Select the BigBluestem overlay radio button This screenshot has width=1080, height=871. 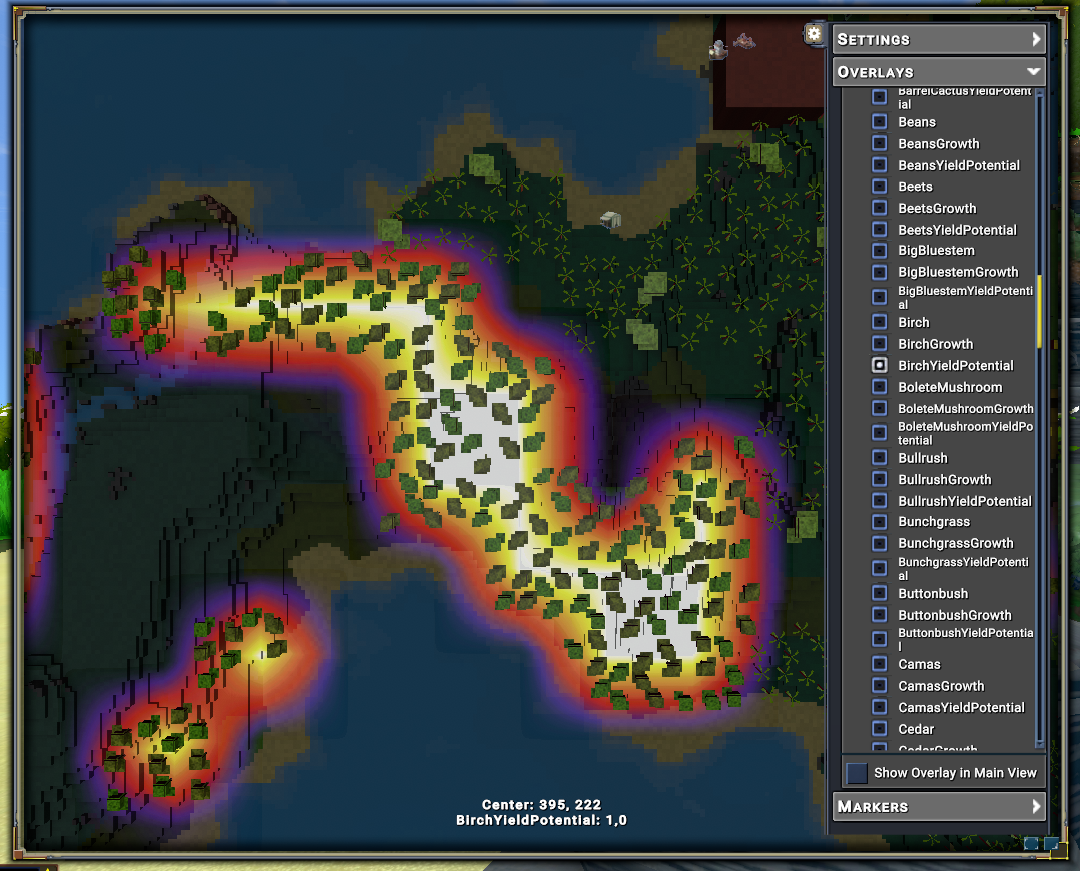(x=880, y=250)
